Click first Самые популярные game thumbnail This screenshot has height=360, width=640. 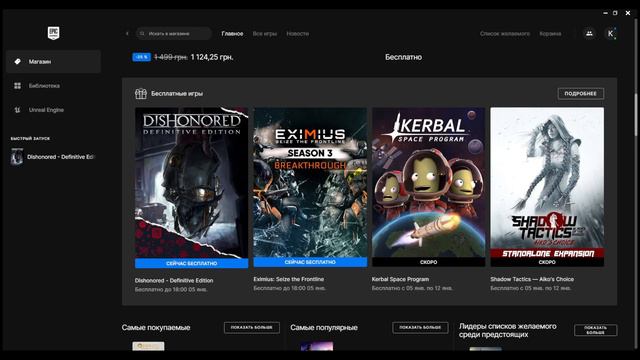click(x=317, y=347)
